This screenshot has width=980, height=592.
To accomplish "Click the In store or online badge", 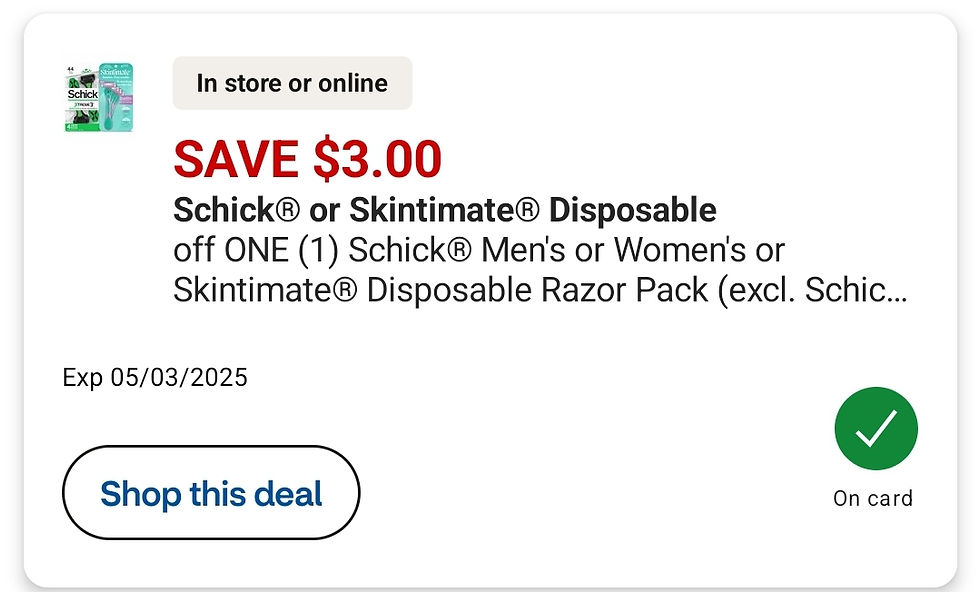I will coord(292,83).
